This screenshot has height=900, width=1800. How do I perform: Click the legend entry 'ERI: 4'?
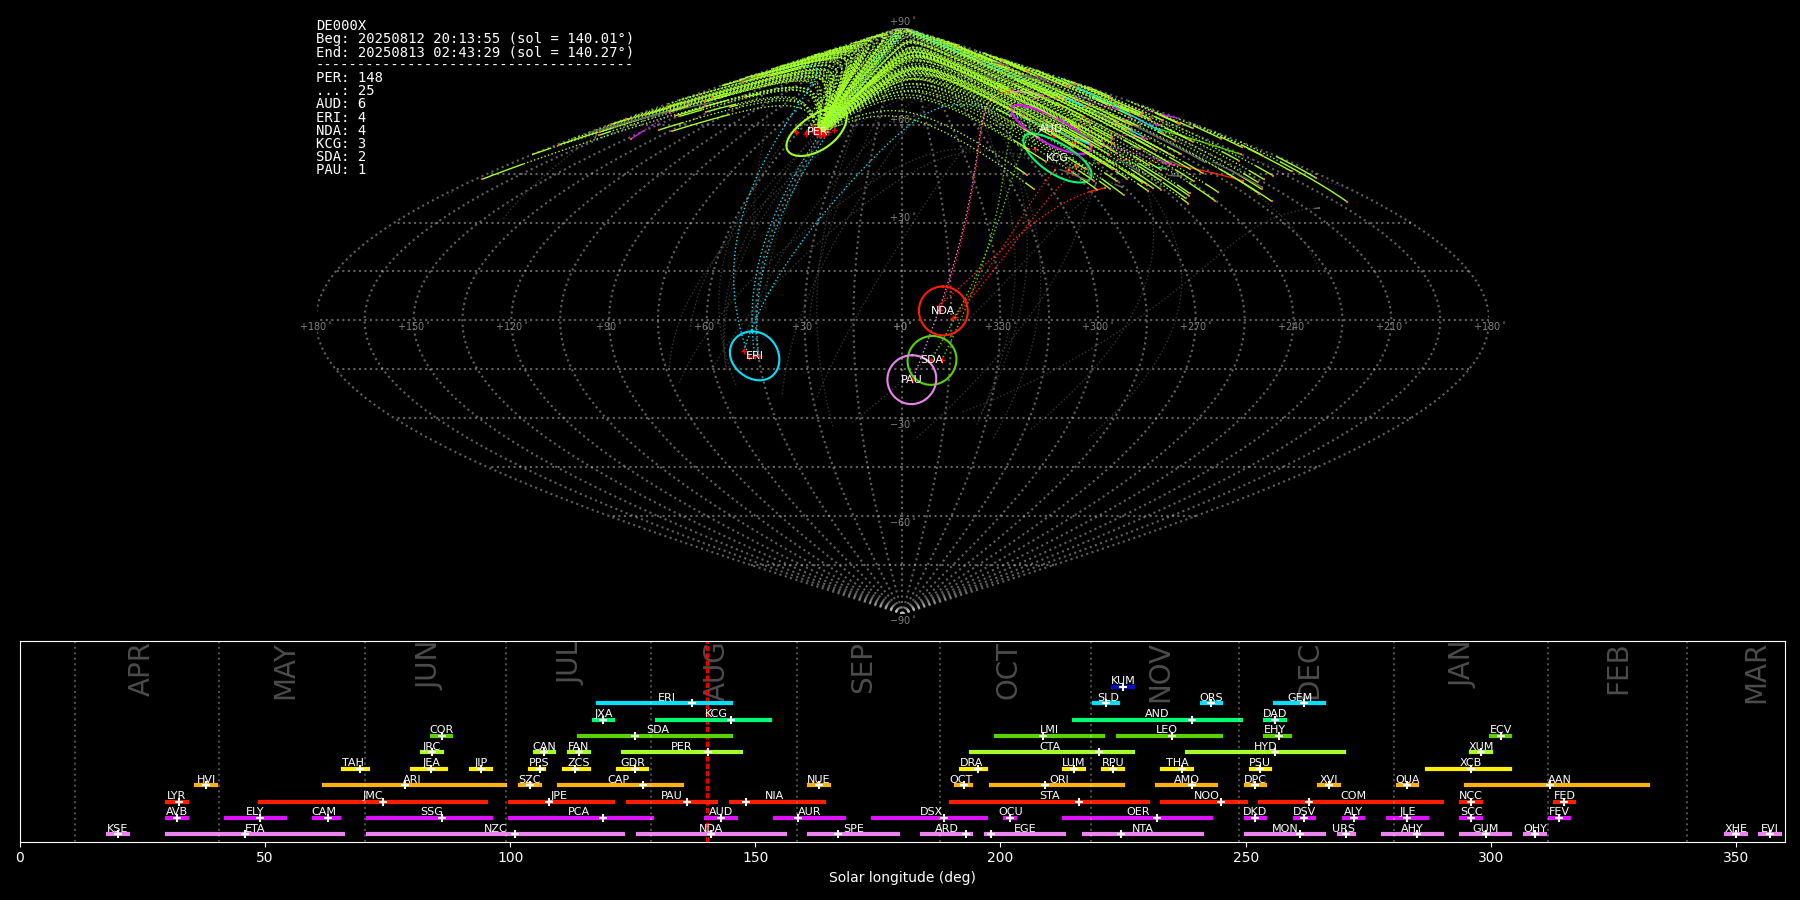(x=341, y=117)
